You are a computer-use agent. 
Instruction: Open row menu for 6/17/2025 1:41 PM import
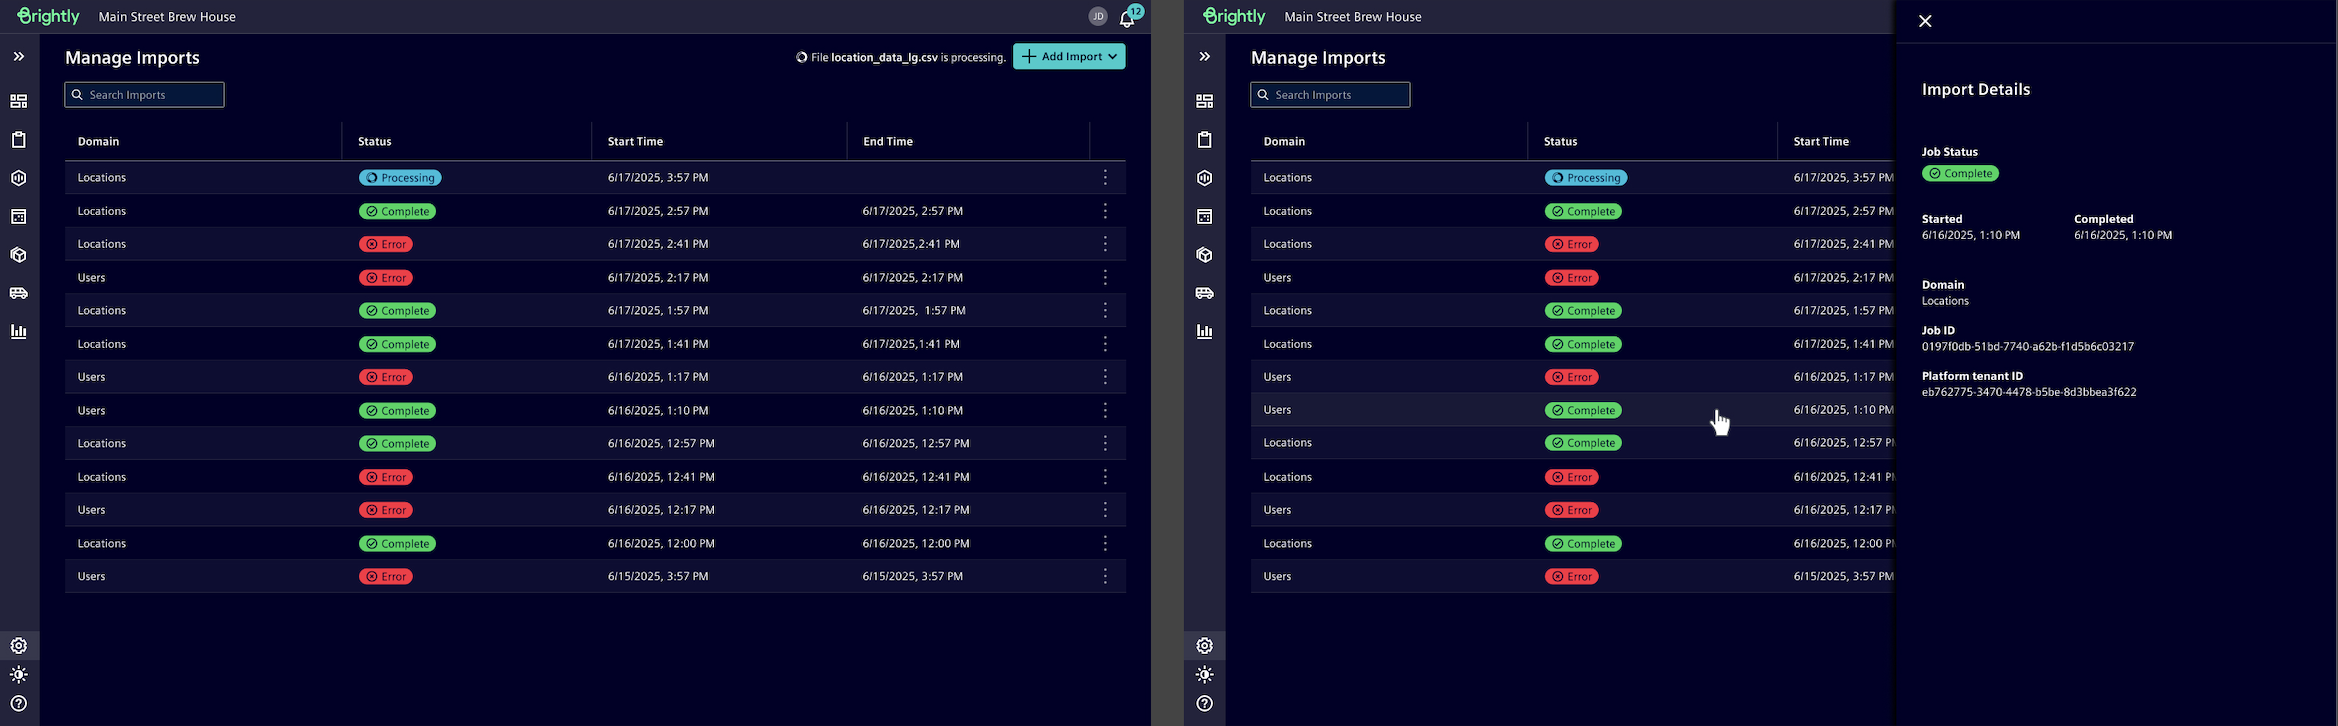1105,344
